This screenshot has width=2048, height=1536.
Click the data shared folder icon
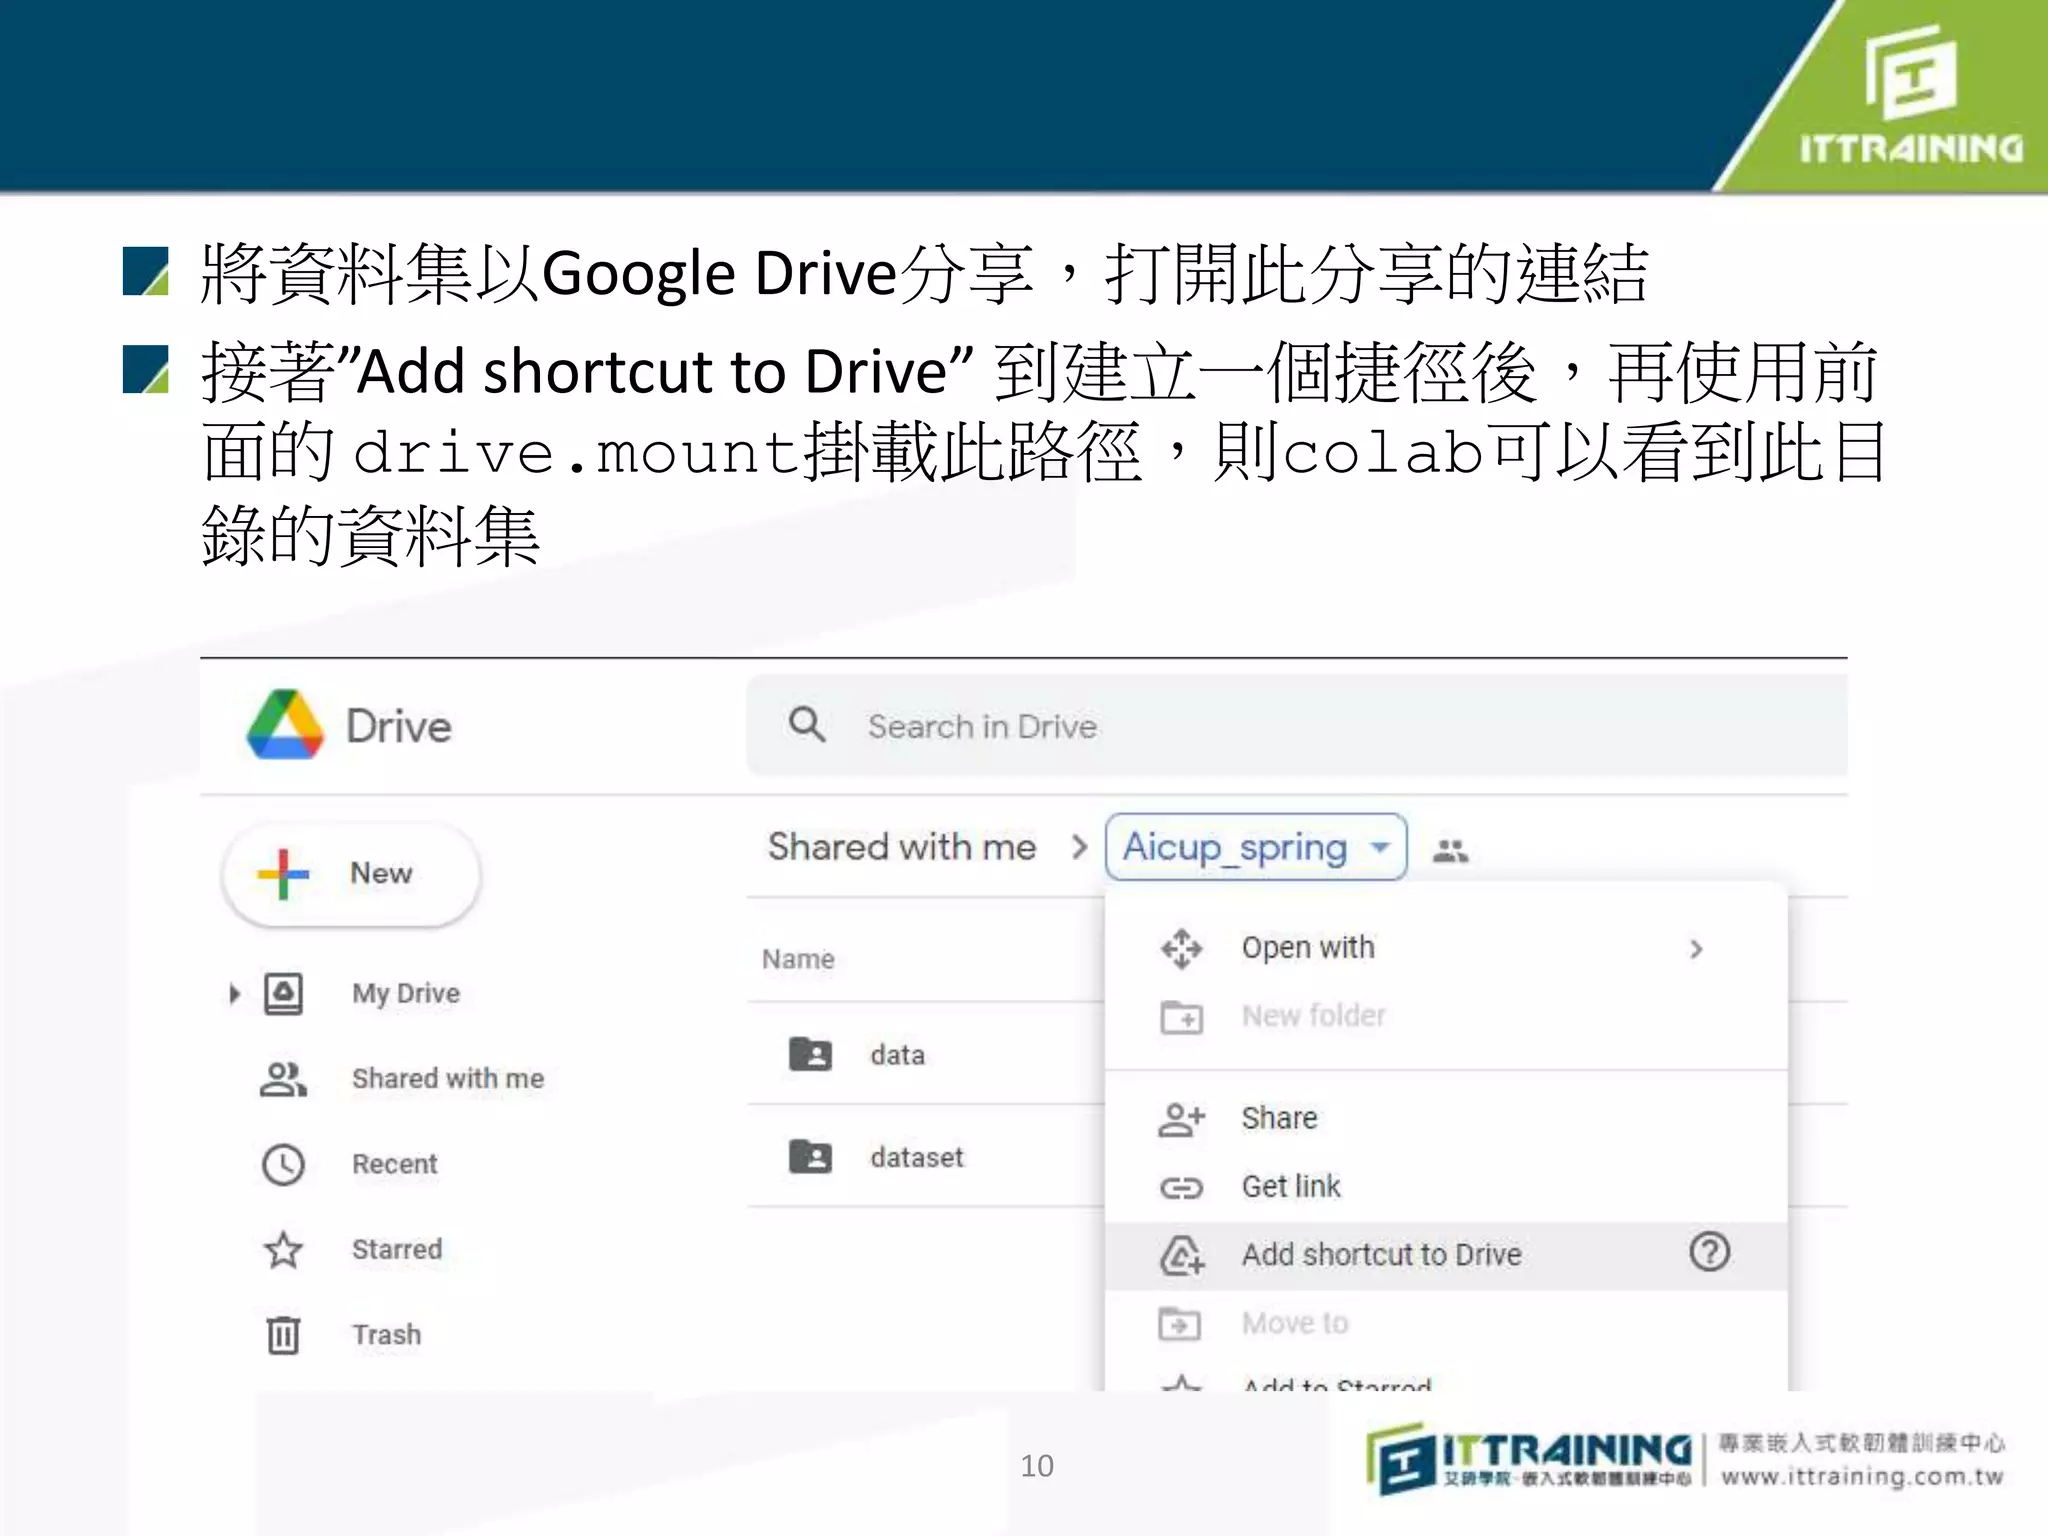[810, 1054]
